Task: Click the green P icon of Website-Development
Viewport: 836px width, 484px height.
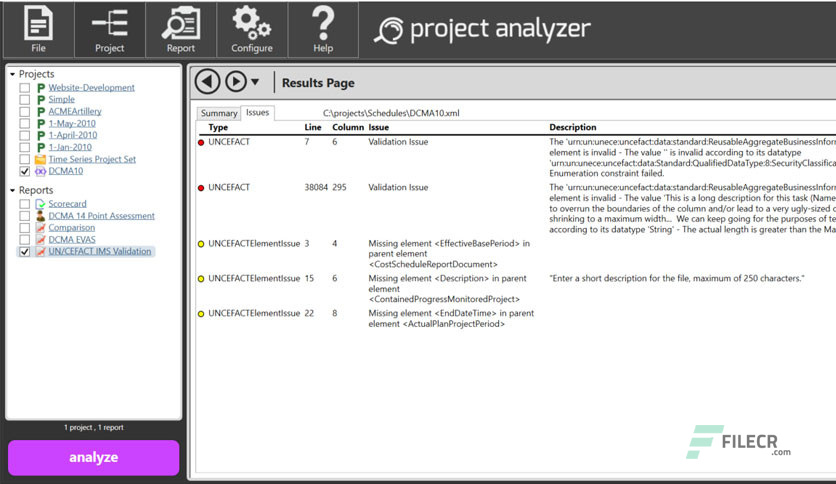Action: pyautogui.click(x=41, y=88)
